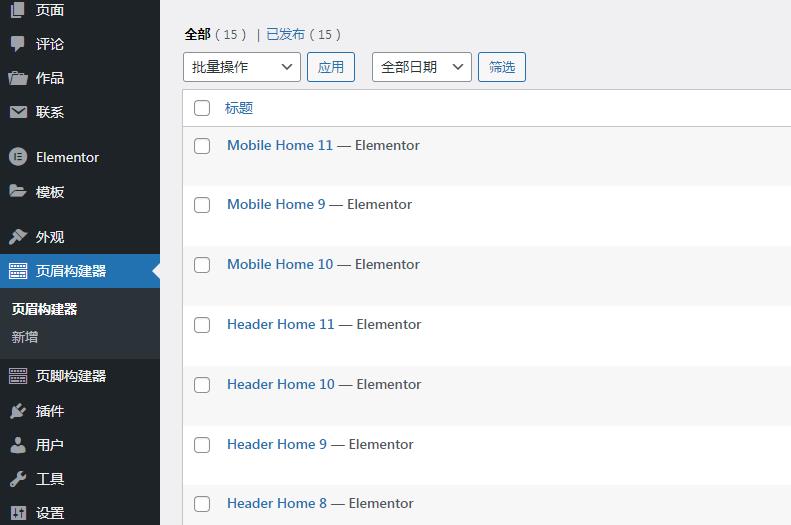This screenshot has width=791, height=525.
Task: Click the Portfolio (作品) folder icon
Action: pos(18,78)
